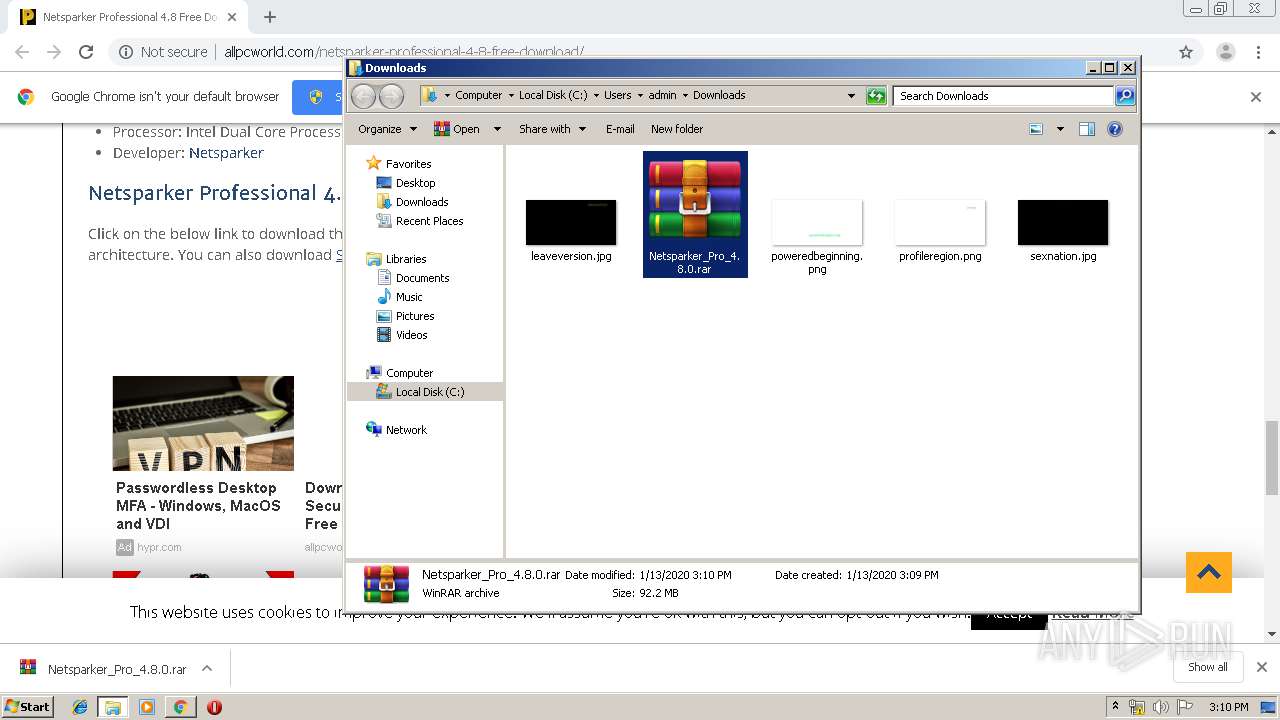Click the orange scroll-to-top arrow button
1280x720 pixels.
tap(1209, 572)
